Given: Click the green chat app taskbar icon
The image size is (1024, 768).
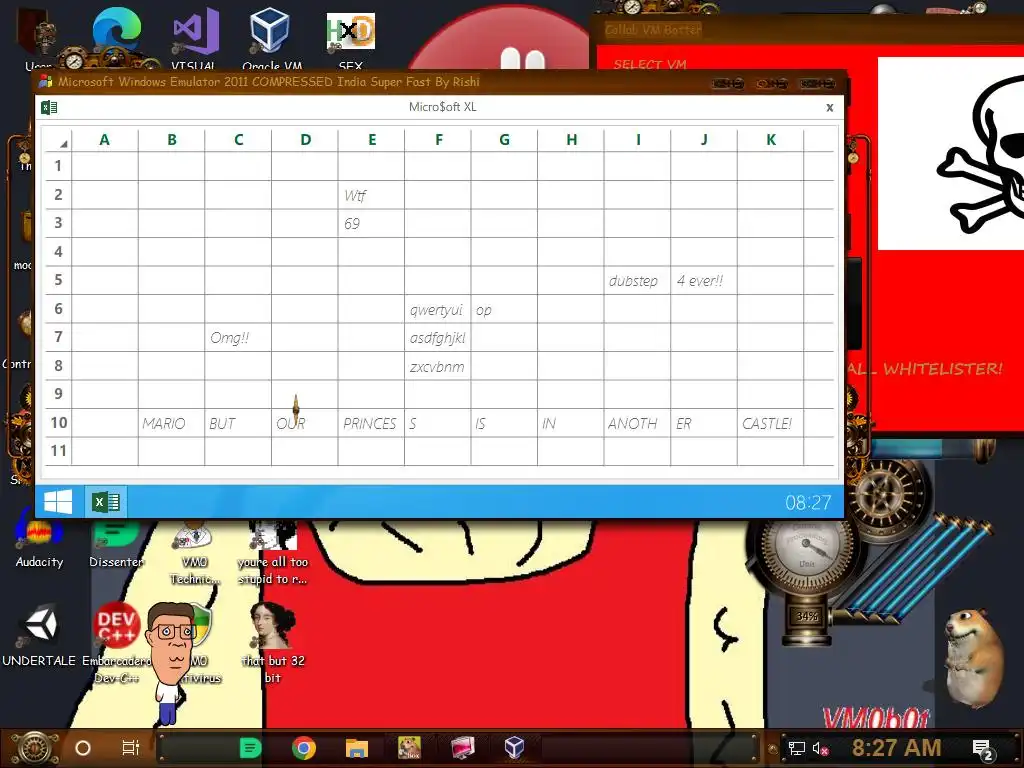Looking at the screenshot, I should click(x=250, y=748).
